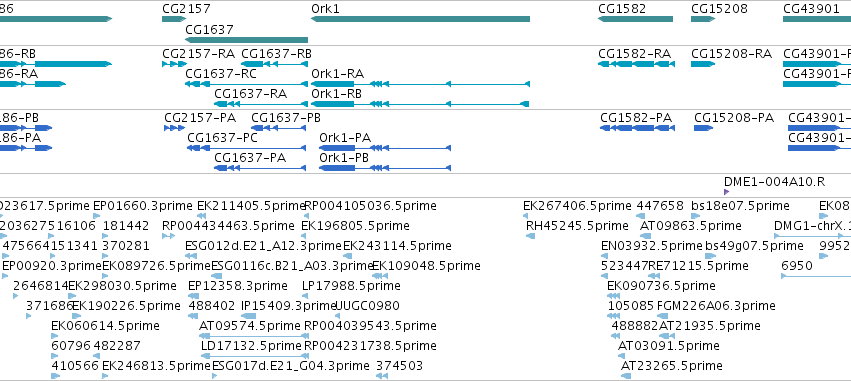Click the IP15409.3prime EST glyph
Screen dimensions: 851x381
click(248, 316)
